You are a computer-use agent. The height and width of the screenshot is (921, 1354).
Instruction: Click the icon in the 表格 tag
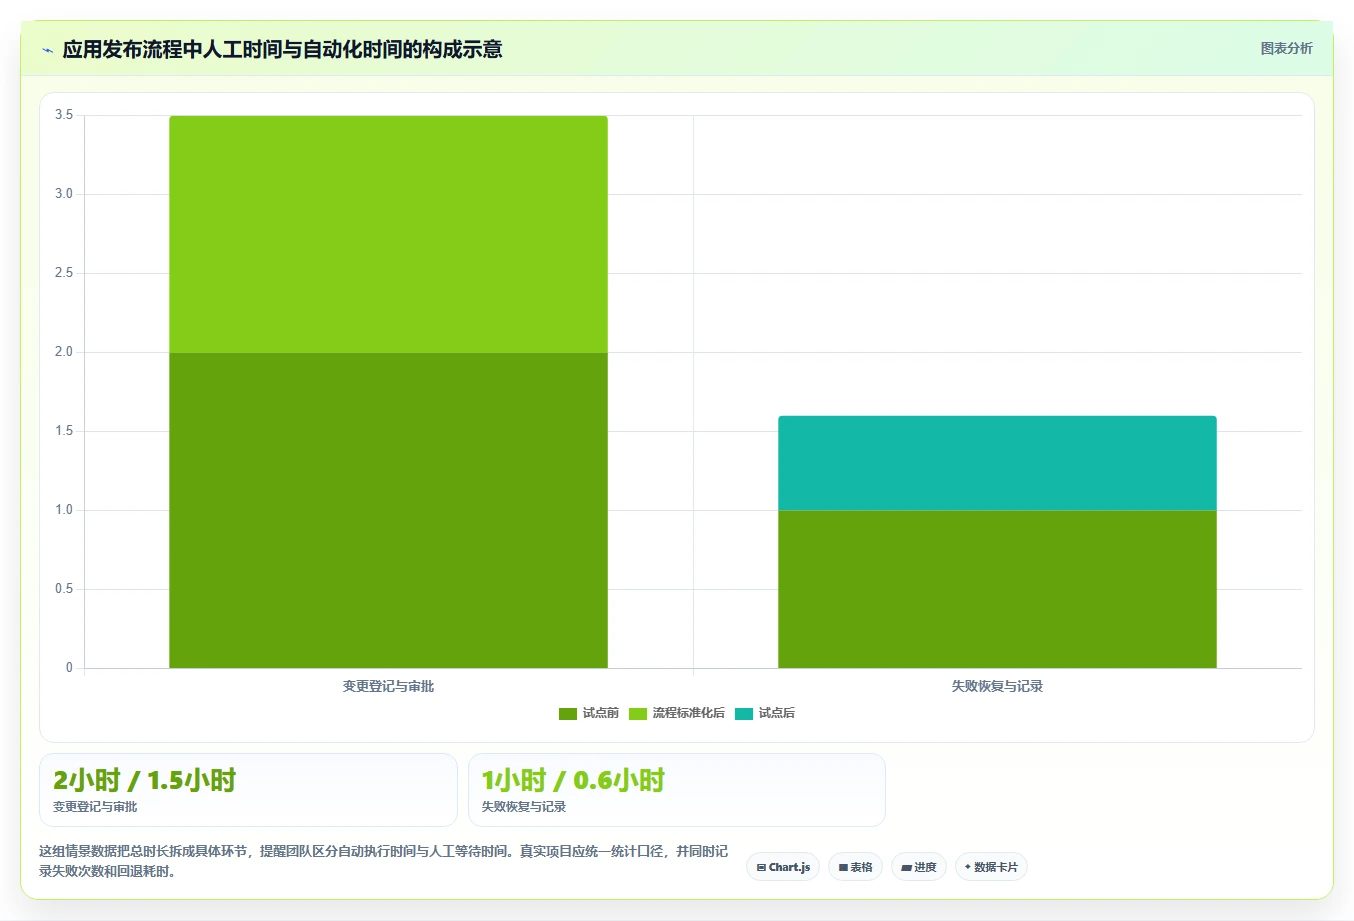coord(843,867)
